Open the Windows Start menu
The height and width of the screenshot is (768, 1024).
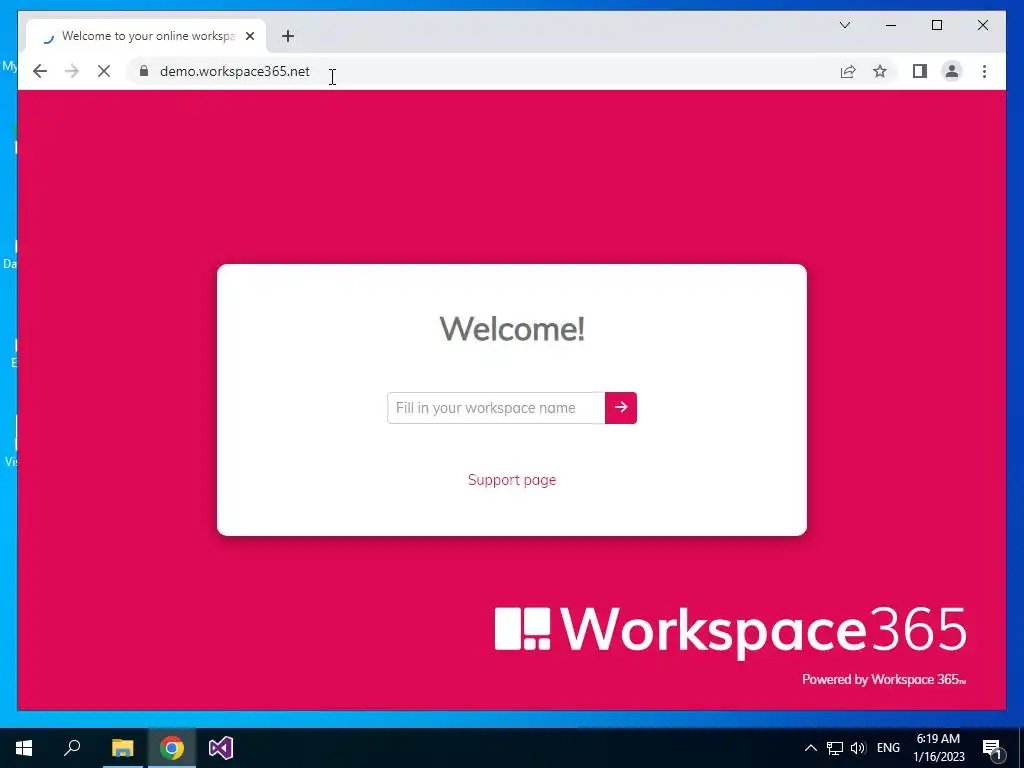pos(24,748)
